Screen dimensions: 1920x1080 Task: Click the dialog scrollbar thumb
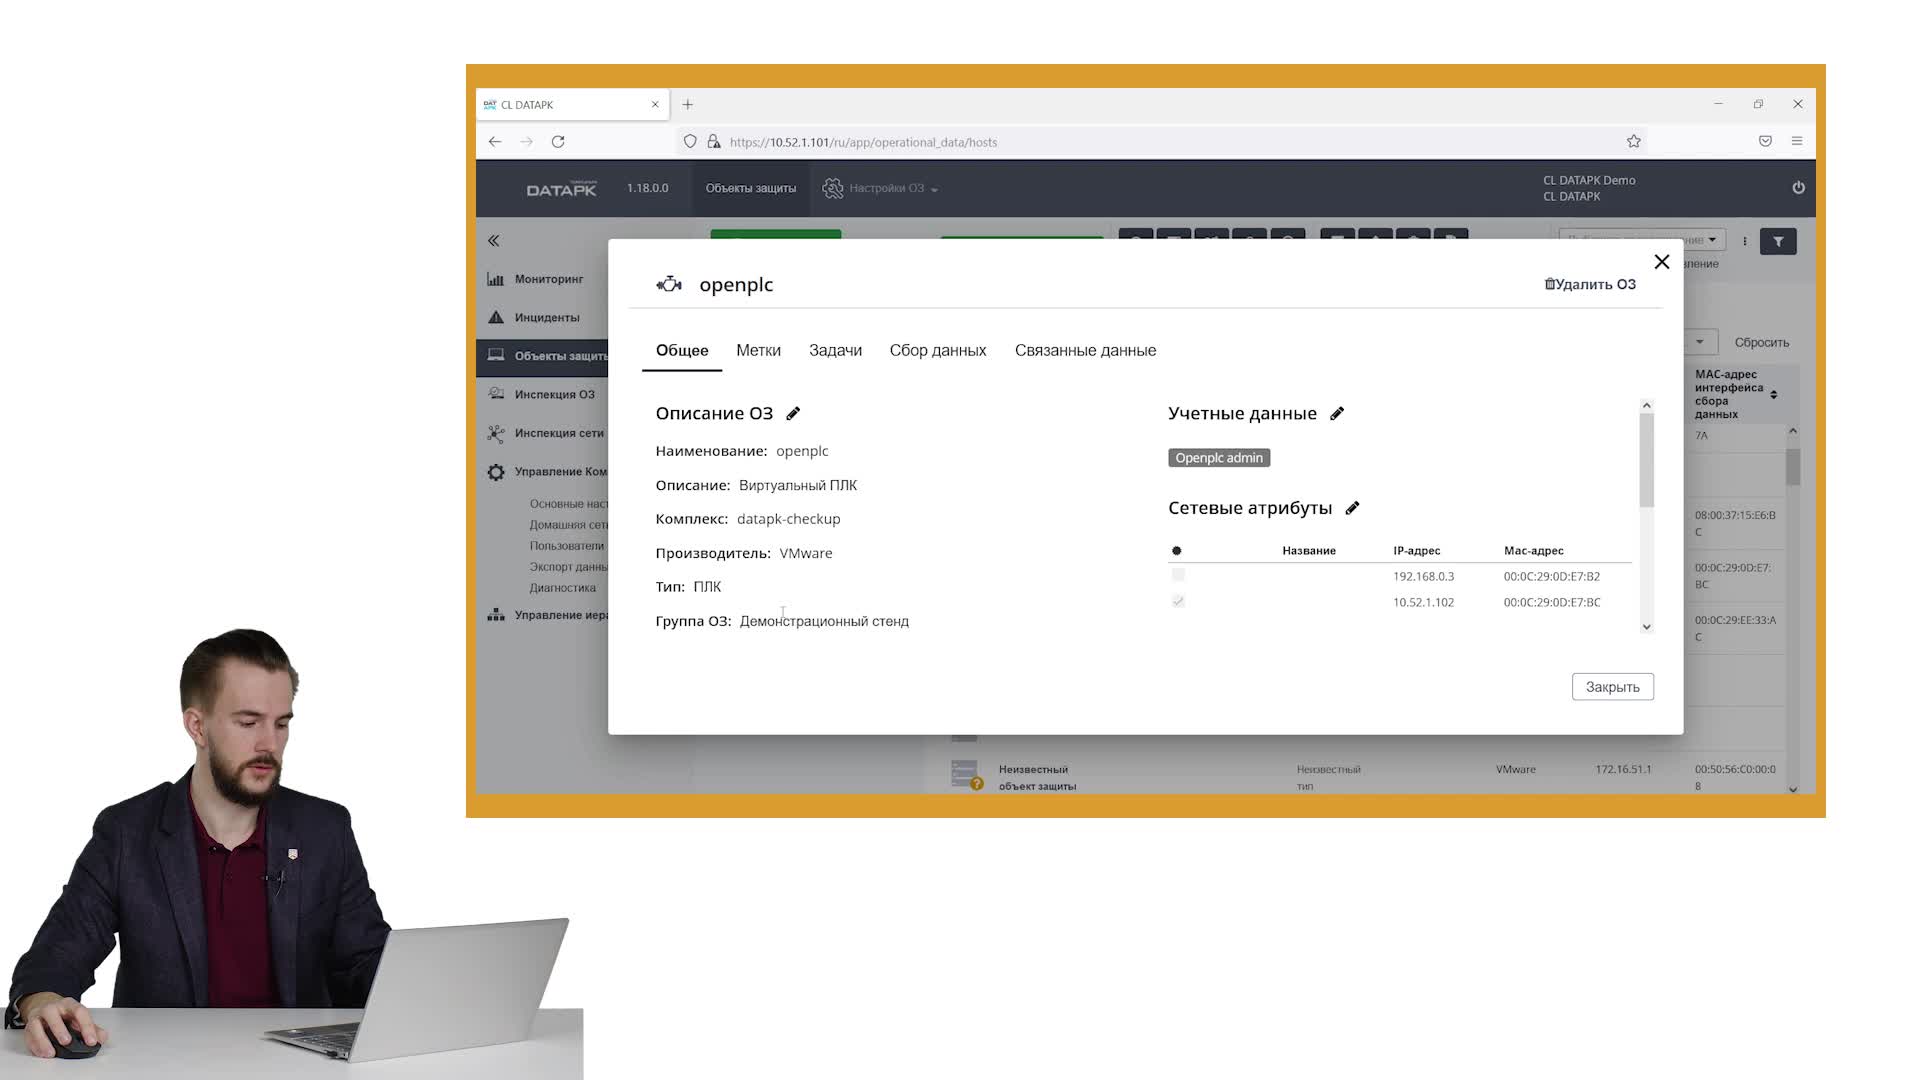[1646, 460]
